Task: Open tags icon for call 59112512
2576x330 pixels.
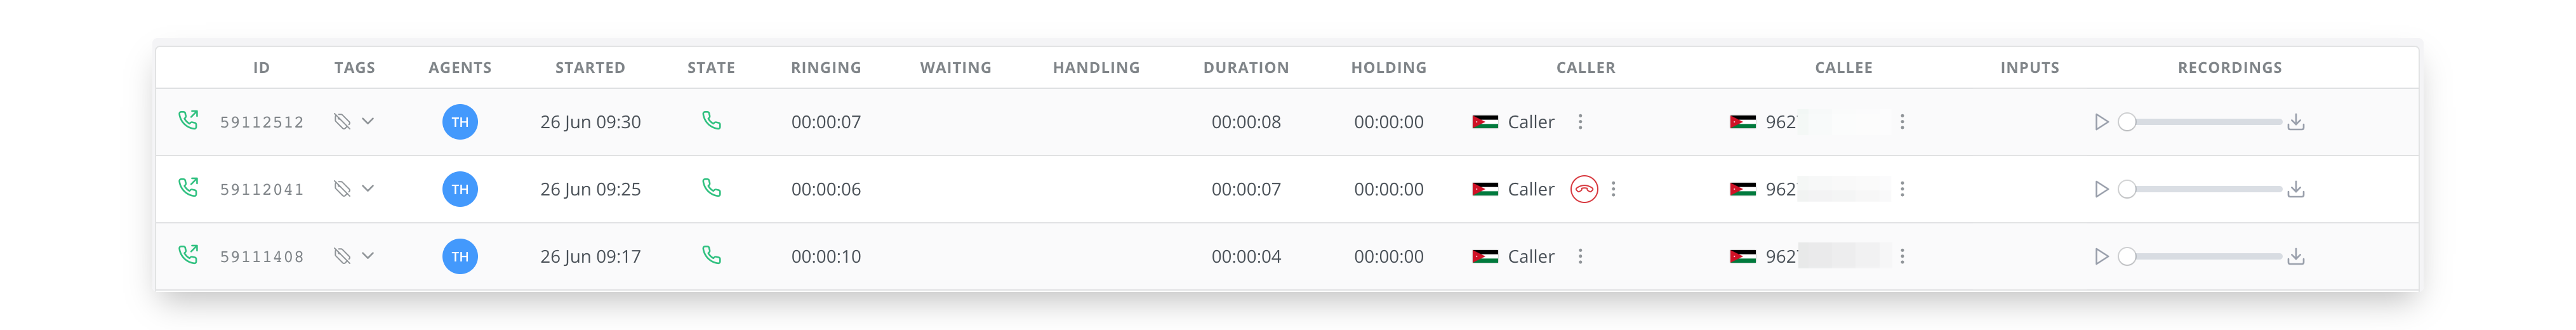Action: 342,122
